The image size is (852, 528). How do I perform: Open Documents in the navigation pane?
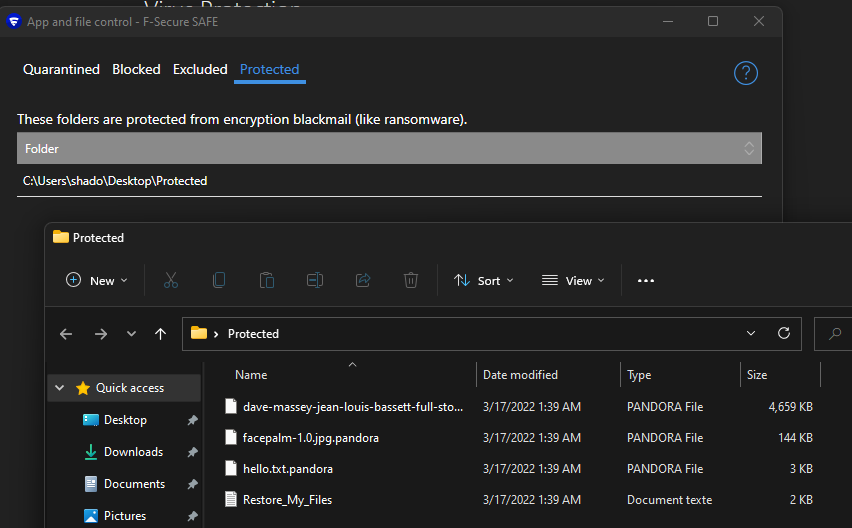pos(134,484)
